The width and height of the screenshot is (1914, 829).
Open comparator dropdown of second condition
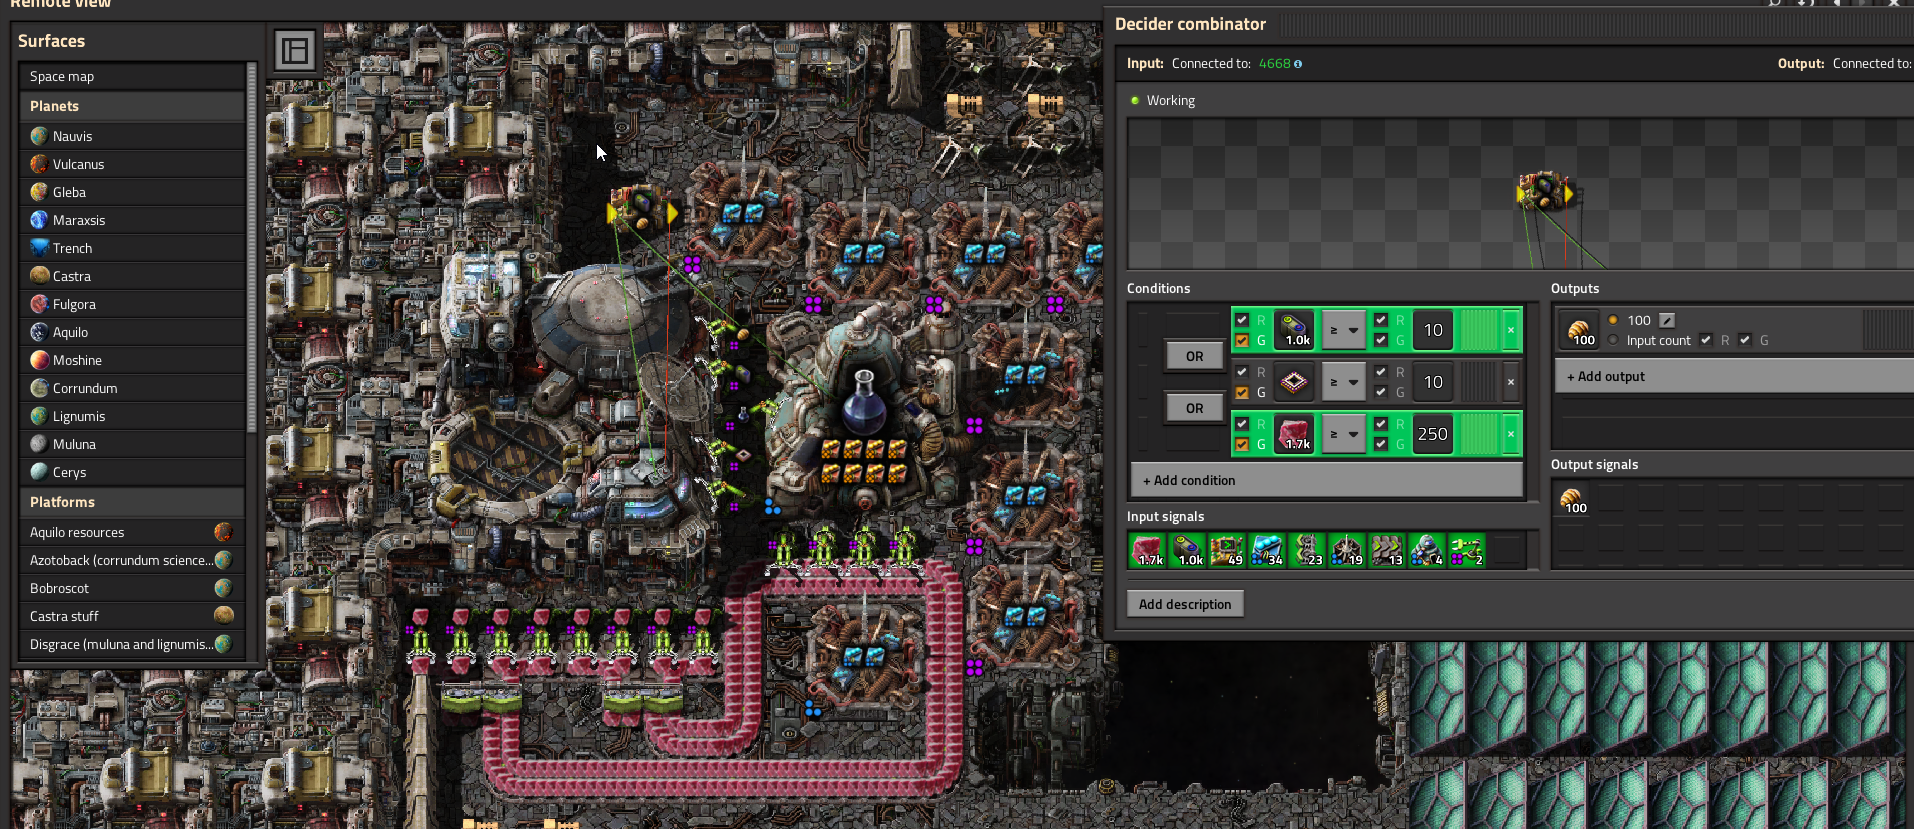(1343, 382)
